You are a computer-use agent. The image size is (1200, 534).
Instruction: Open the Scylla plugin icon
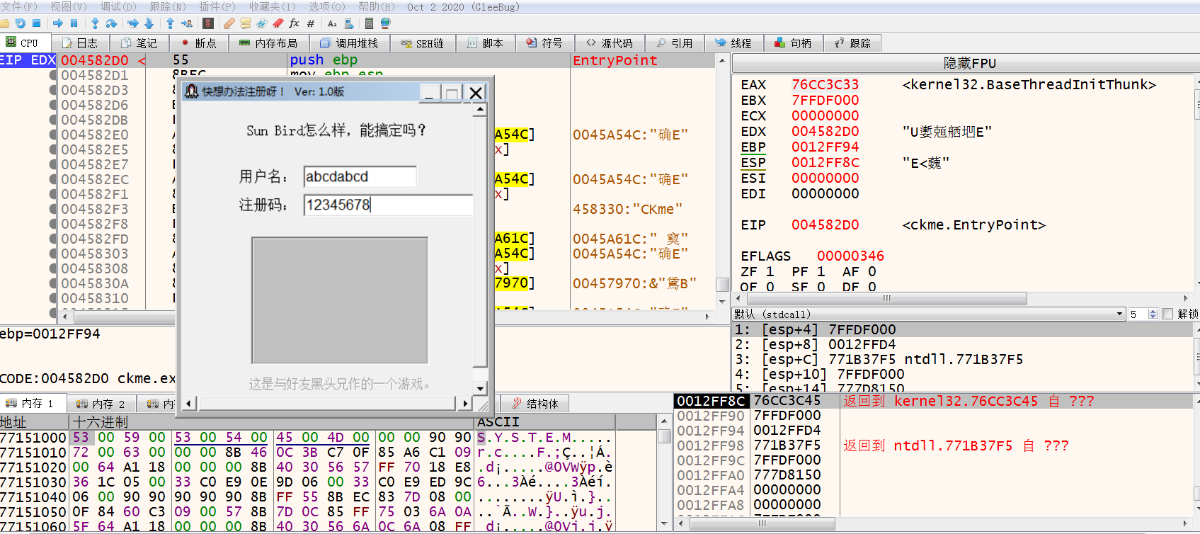[208, 22]
